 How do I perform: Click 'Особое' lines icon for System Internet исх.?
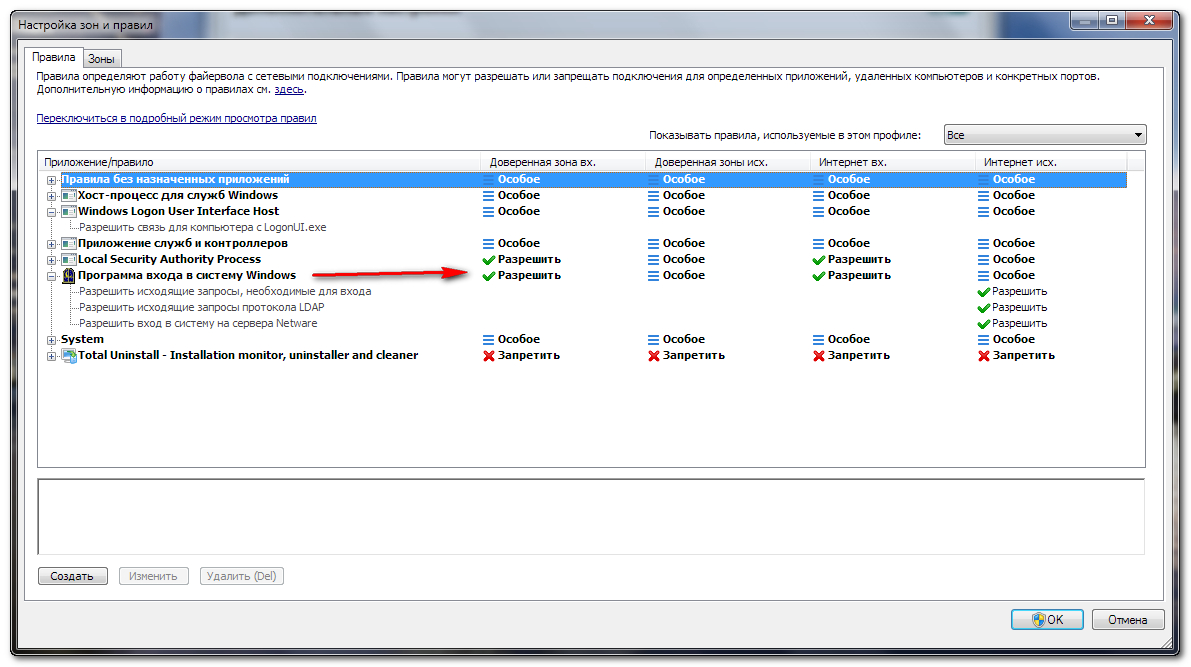(983, 340)
